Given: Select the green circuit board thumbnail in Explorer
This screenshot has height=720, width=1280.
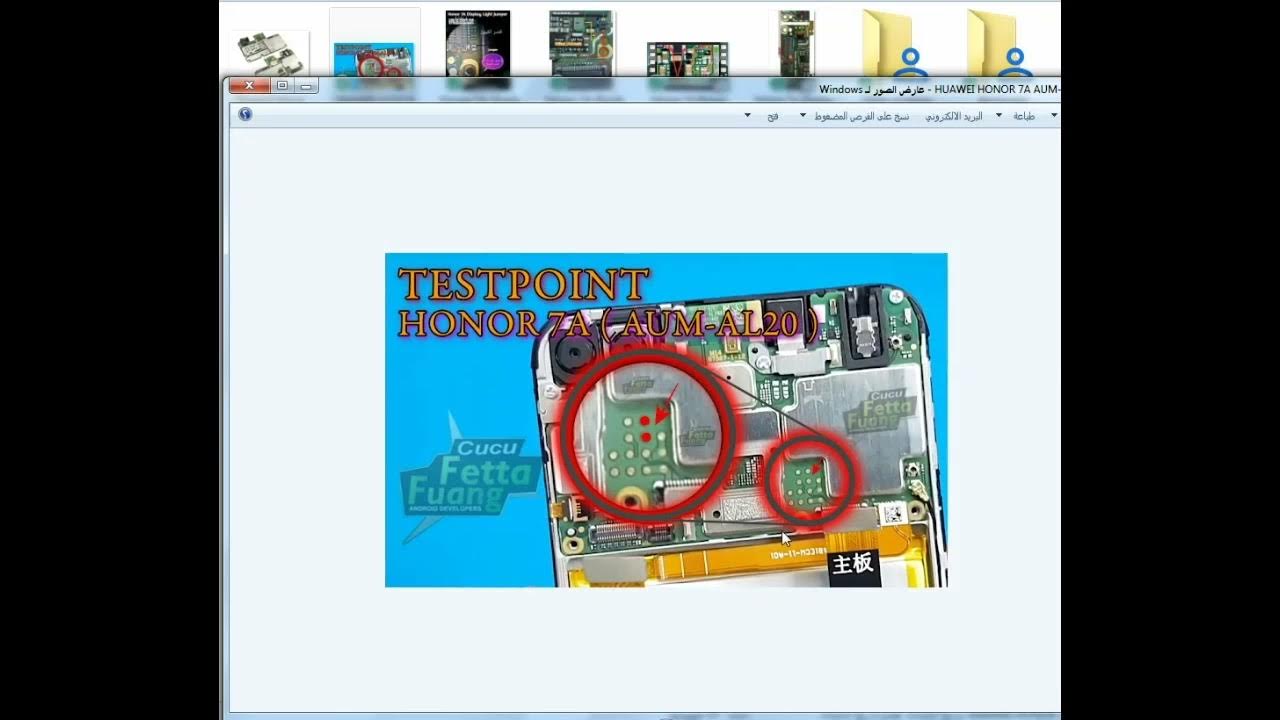Looking at the screenshot, I should 581,44.
